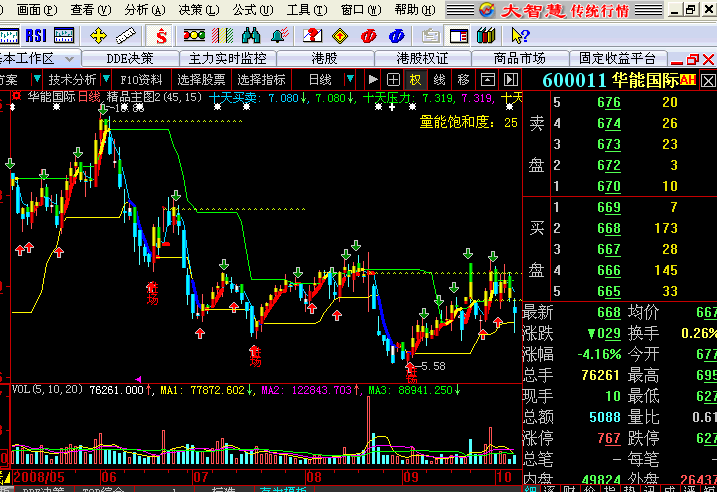Click the 技术分析 button
717x492 pixels.
click(x=72, y=80)
